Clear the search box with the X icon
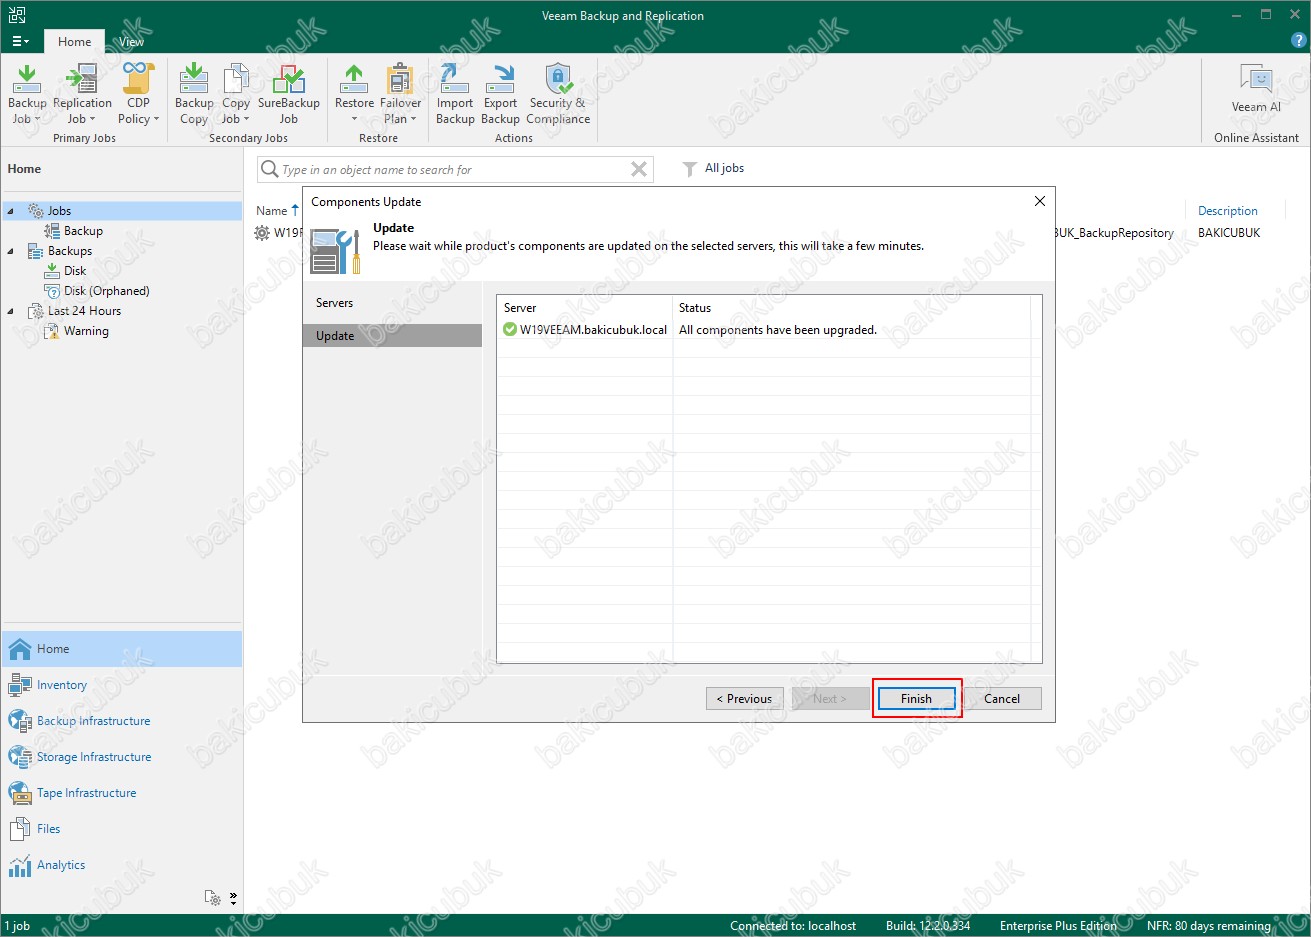The width and height of the screenshot is (1311, 937). click(x=639, y=169)
